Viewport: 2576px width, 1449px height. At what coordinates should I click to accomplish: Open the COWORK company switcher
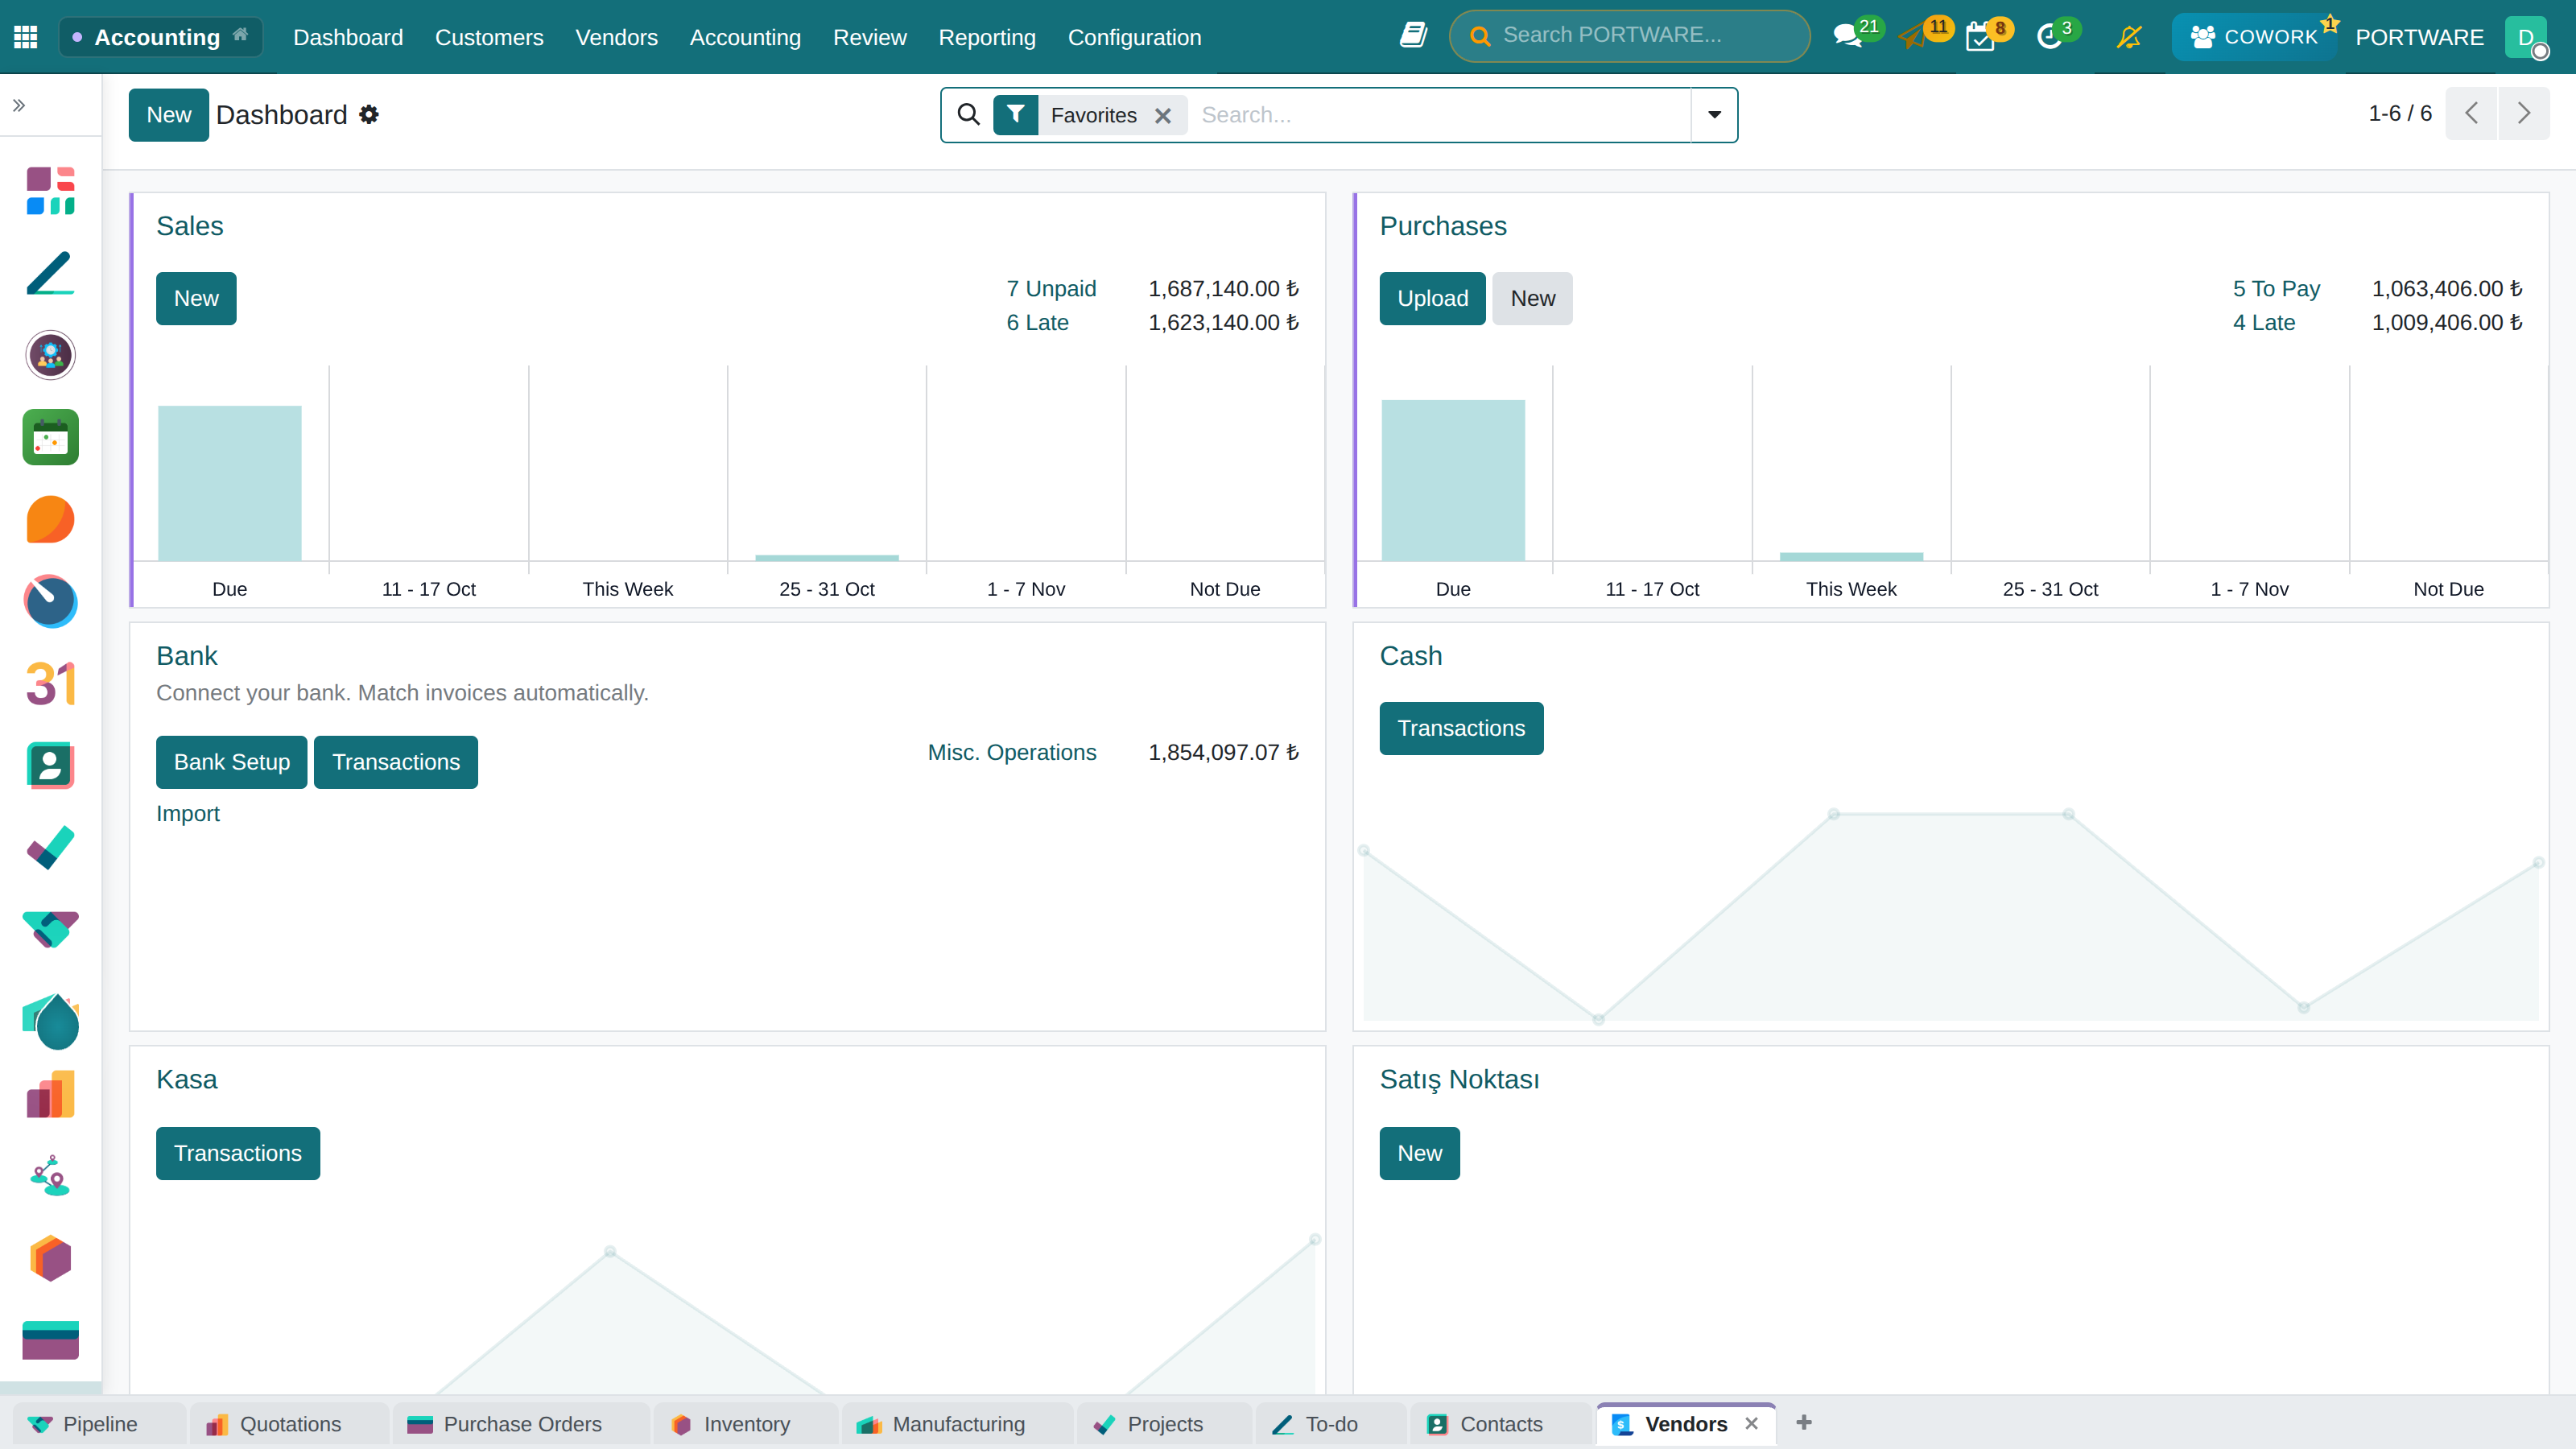tap(2253, 37)
